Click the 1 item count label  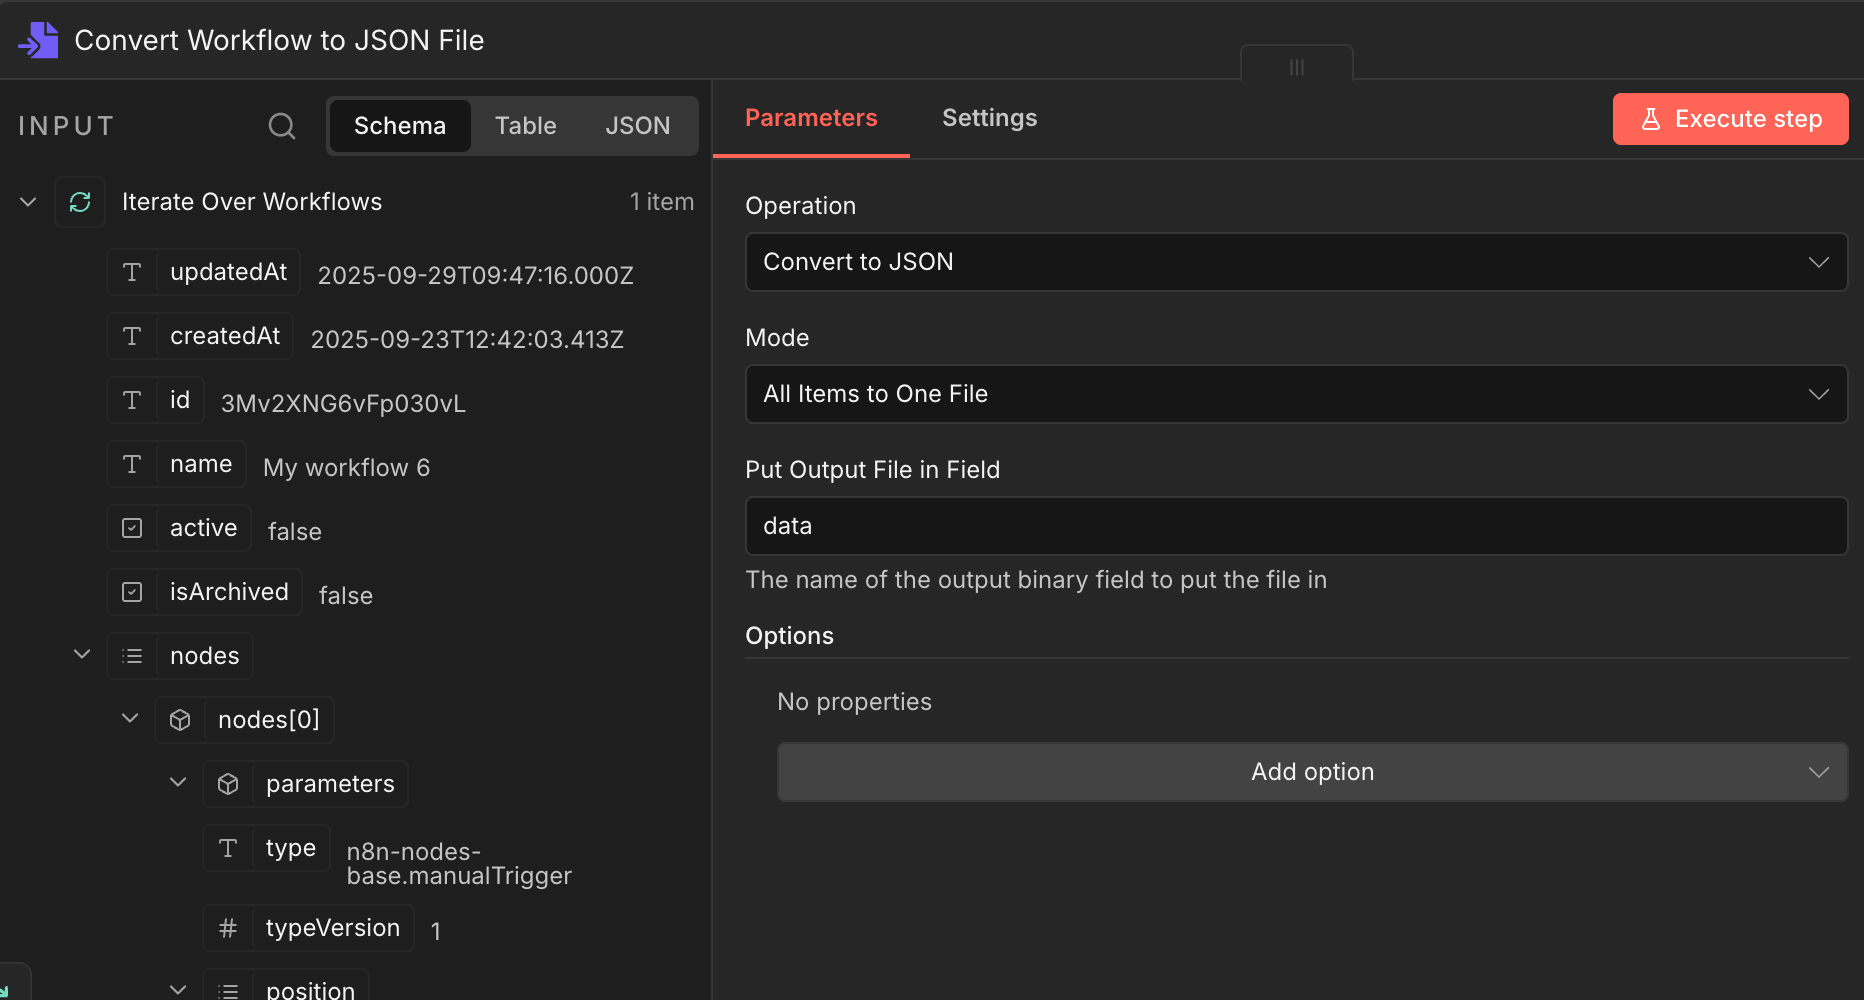662,202
